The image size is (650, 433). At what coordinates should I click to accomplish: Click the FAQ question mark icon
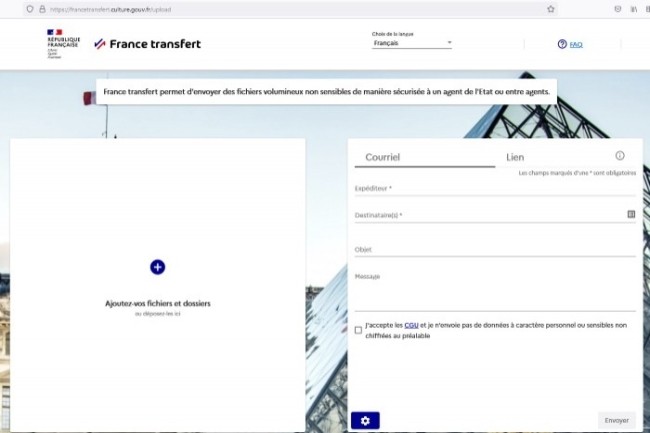point(562,44)
